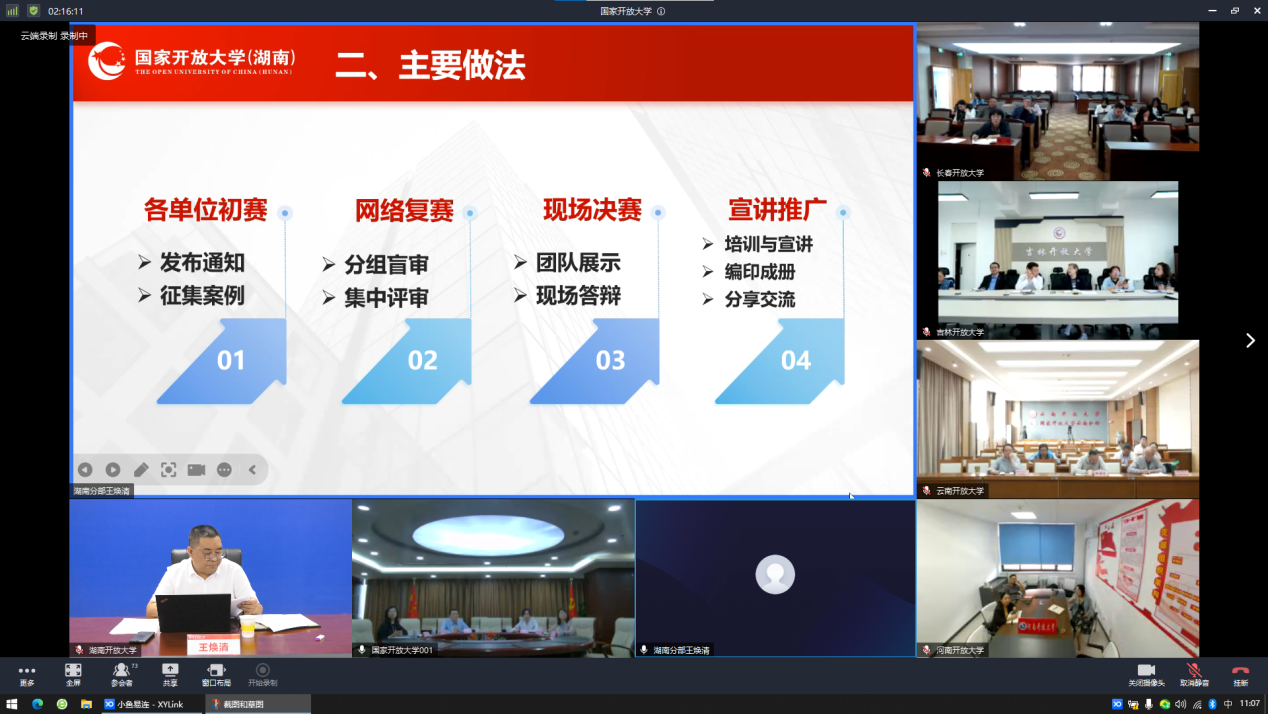Screen dimensions: 1268x714
Task: Open 窗口布局 window layout options
Action: 216,675
